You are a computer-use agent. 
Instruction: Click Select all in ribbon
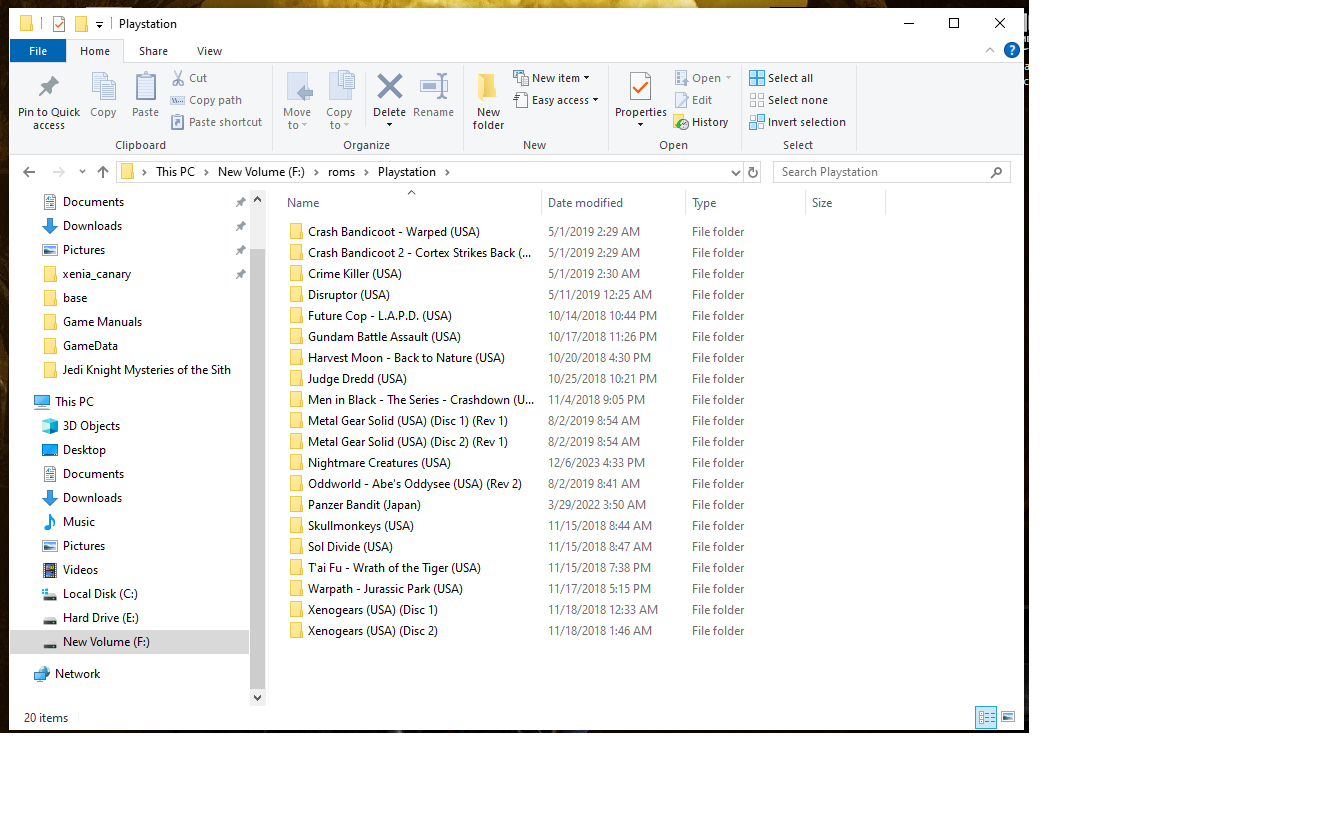coord(781,78)
